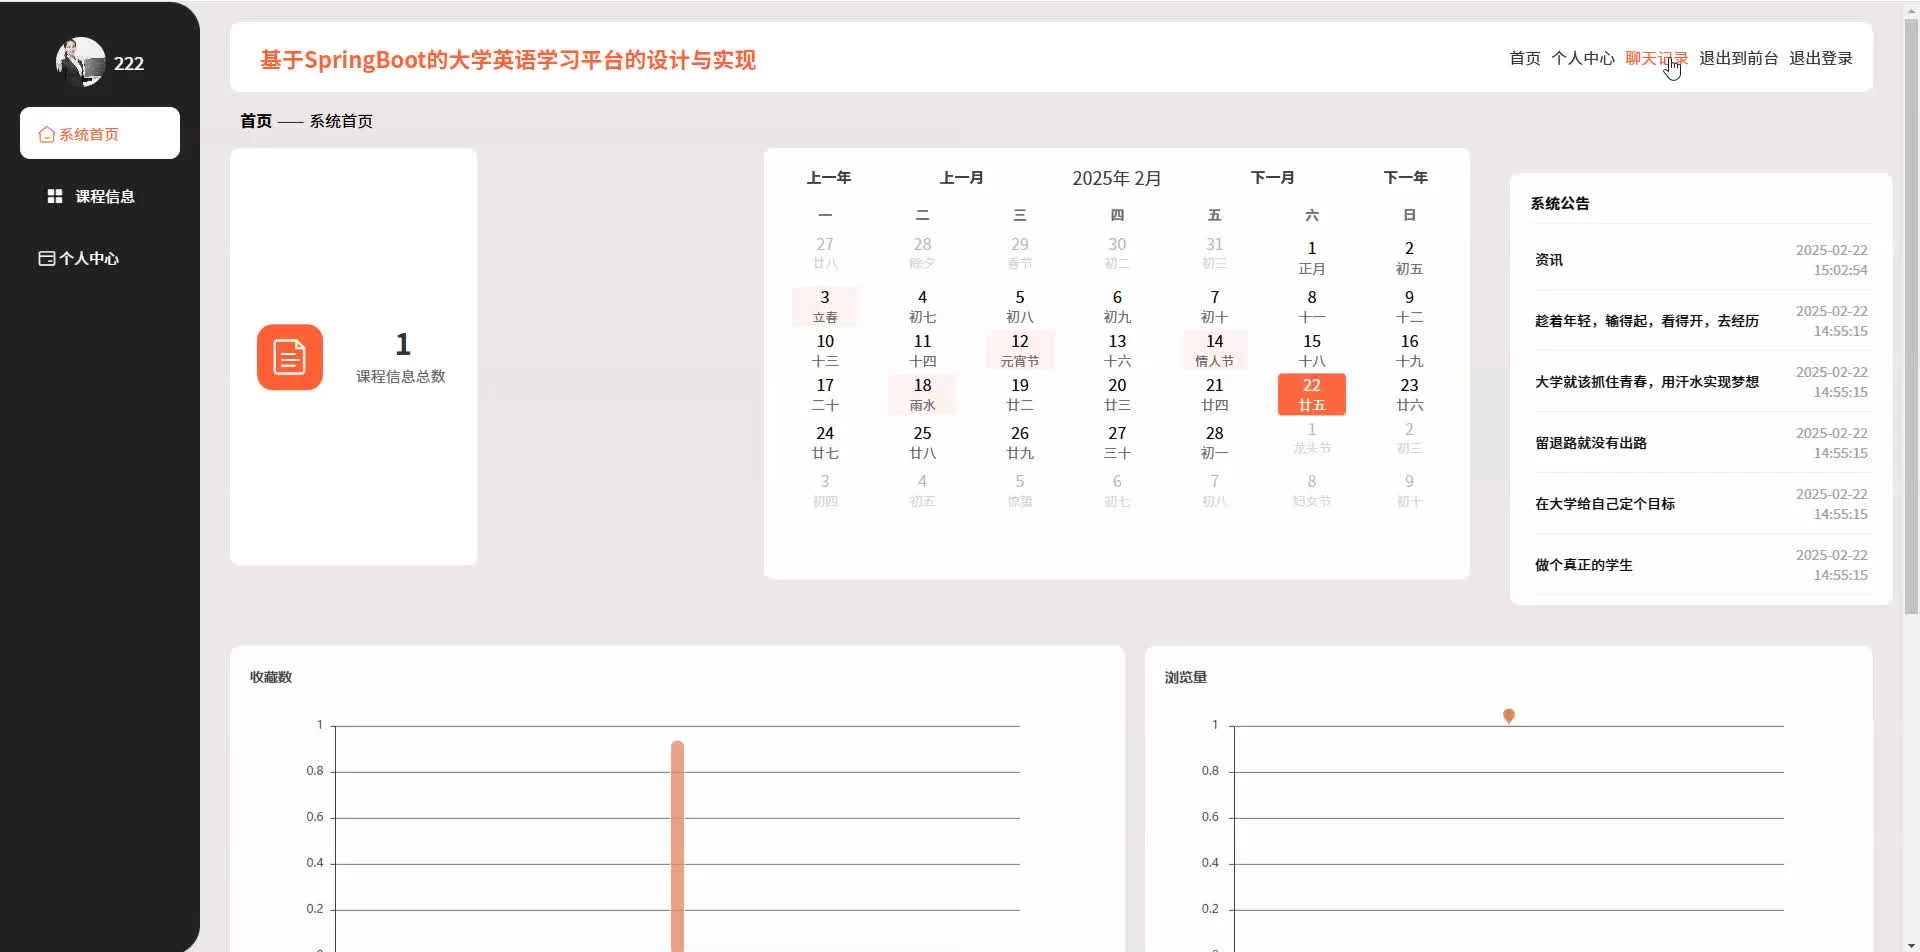Open 个人中心 in top navigation
Viewport: 1920px width, 952px height.
pyautogui.click(x=1583, y=58)
